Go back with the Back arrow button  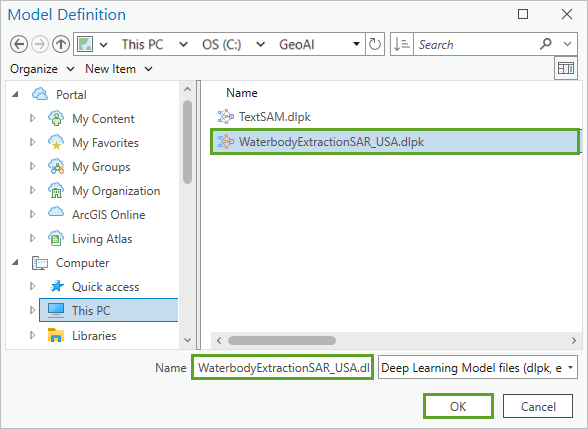(x=19, y=45)
